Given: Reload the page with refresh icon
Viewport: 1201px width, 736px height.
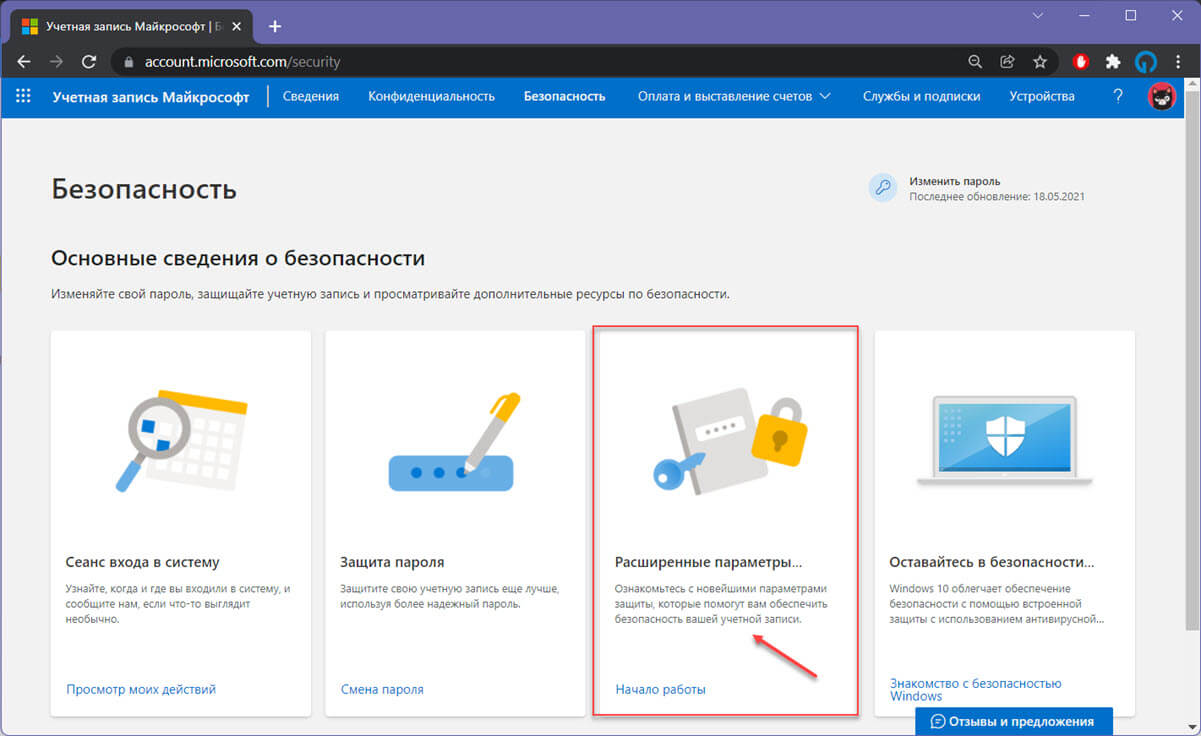Looking at the screenshot, I should [89, 62].
